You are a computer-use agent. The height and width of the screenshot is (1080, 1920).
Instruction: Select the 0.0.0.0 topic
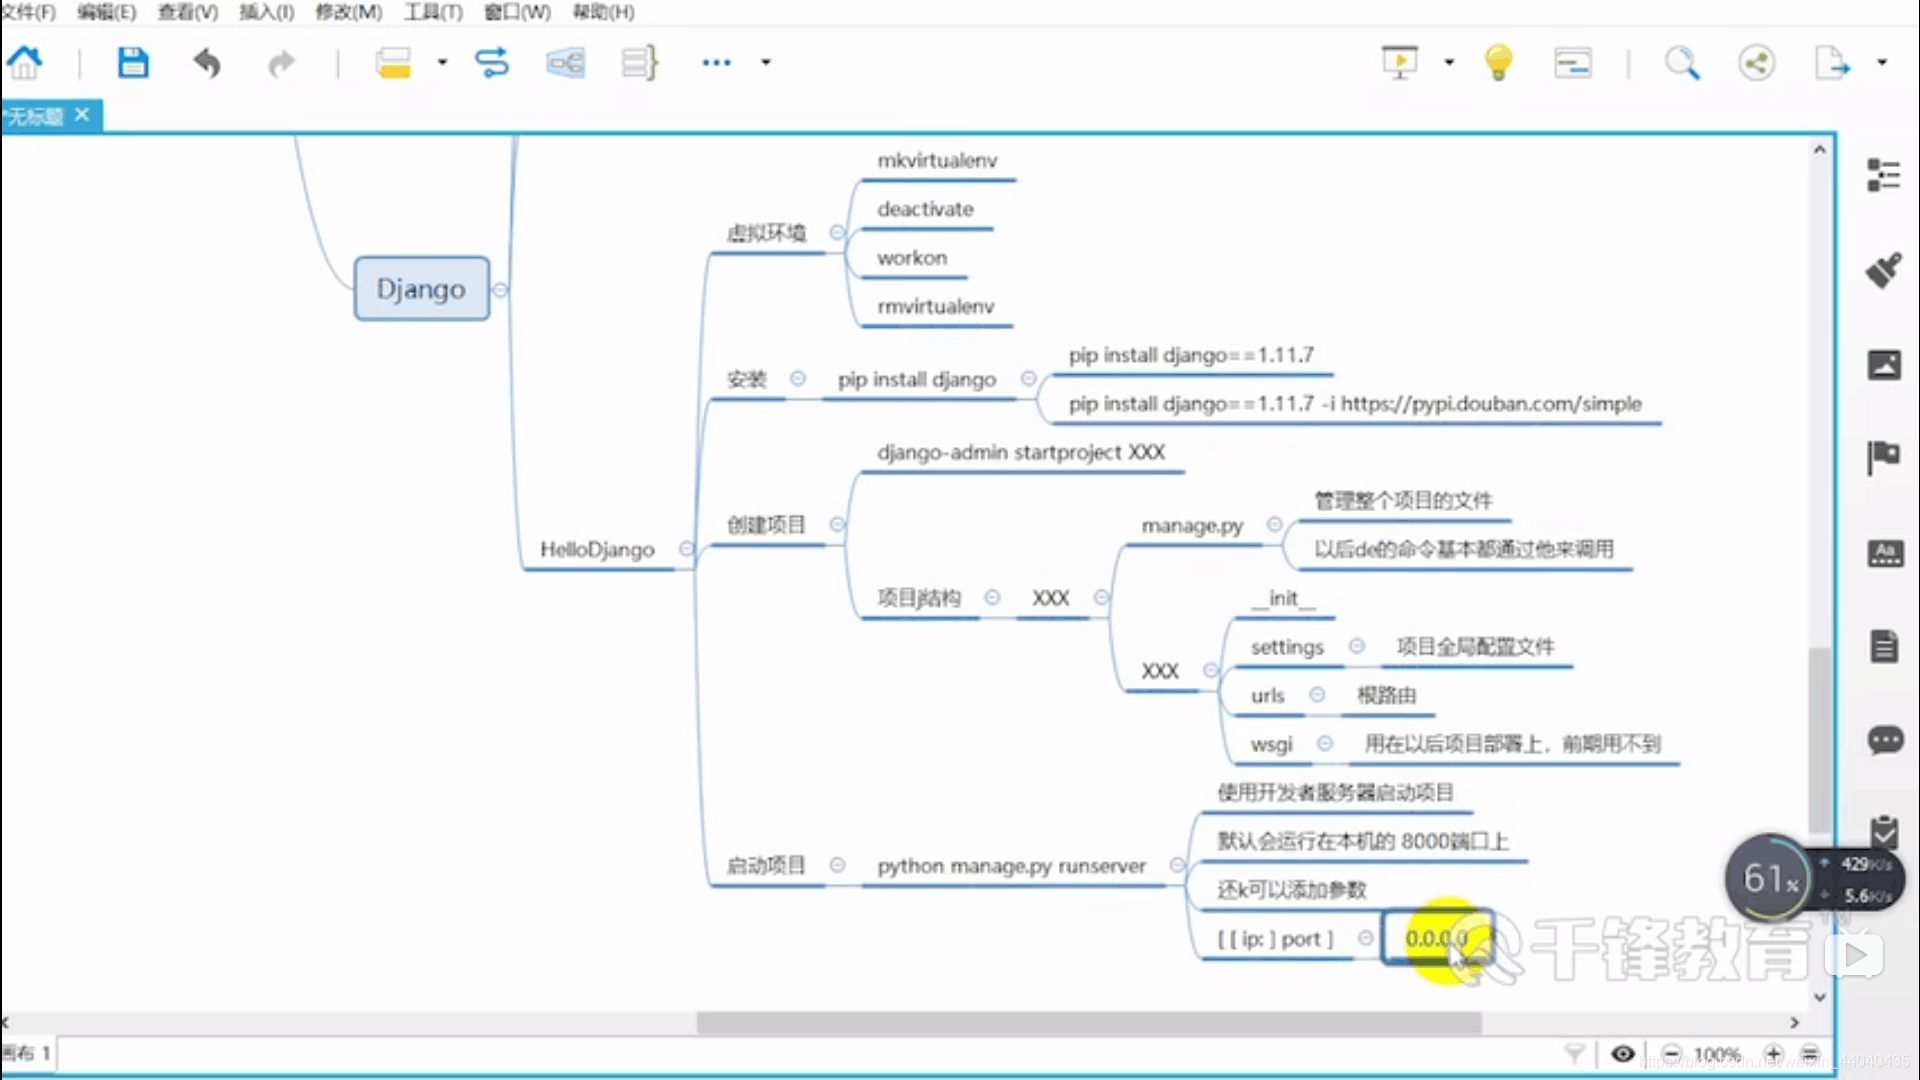click(1437, 938)
